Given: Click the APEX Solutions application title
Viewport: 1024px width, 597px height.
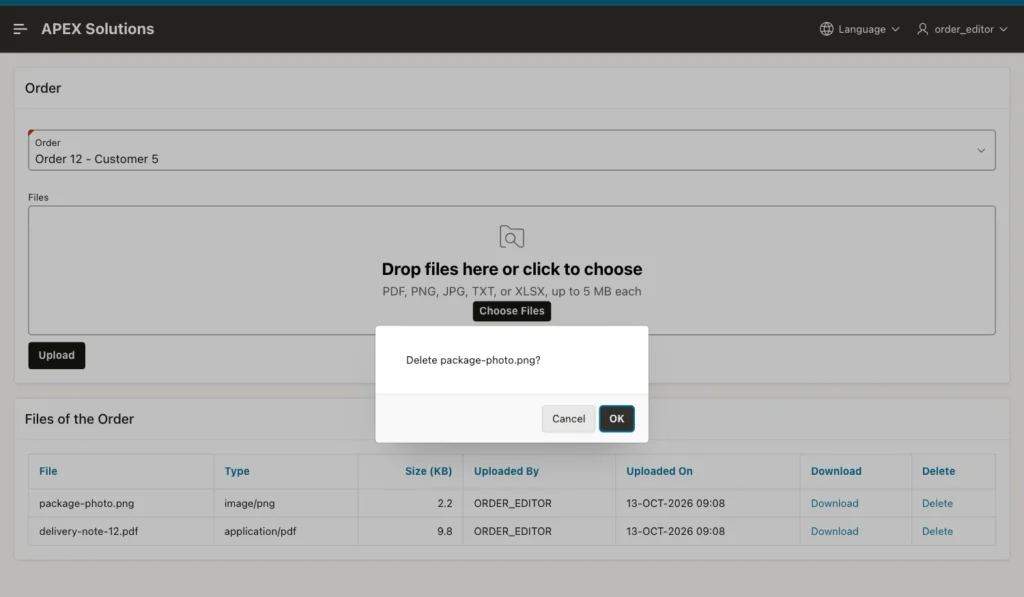Looking at the screenshot, I should click(97, 29).
